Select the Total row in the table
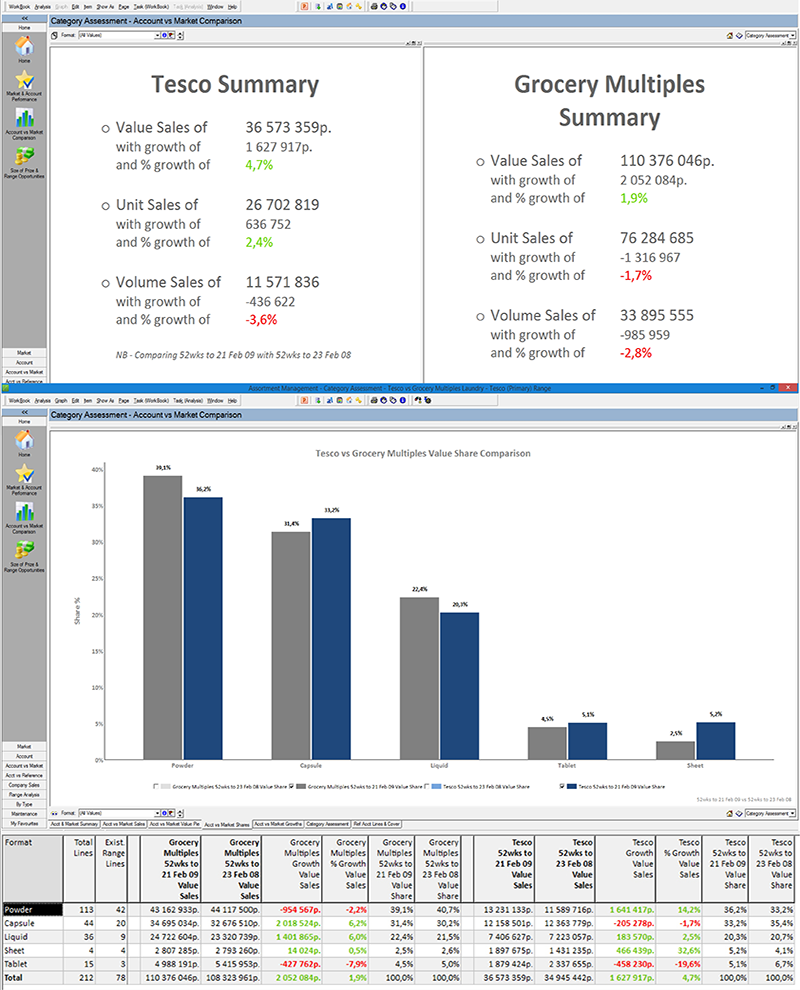The image size is (800, 990). click(x=398, y=977)
